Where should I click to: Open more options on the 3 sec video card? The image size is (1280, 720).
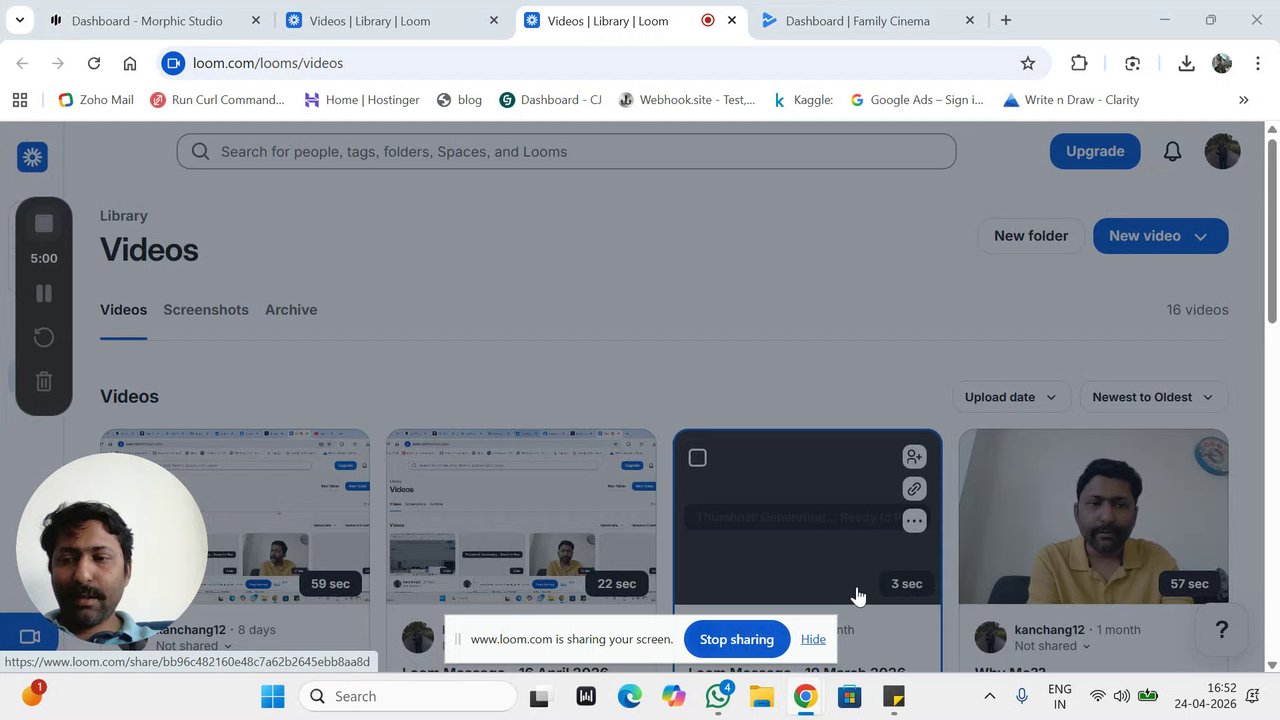point(914,521)
